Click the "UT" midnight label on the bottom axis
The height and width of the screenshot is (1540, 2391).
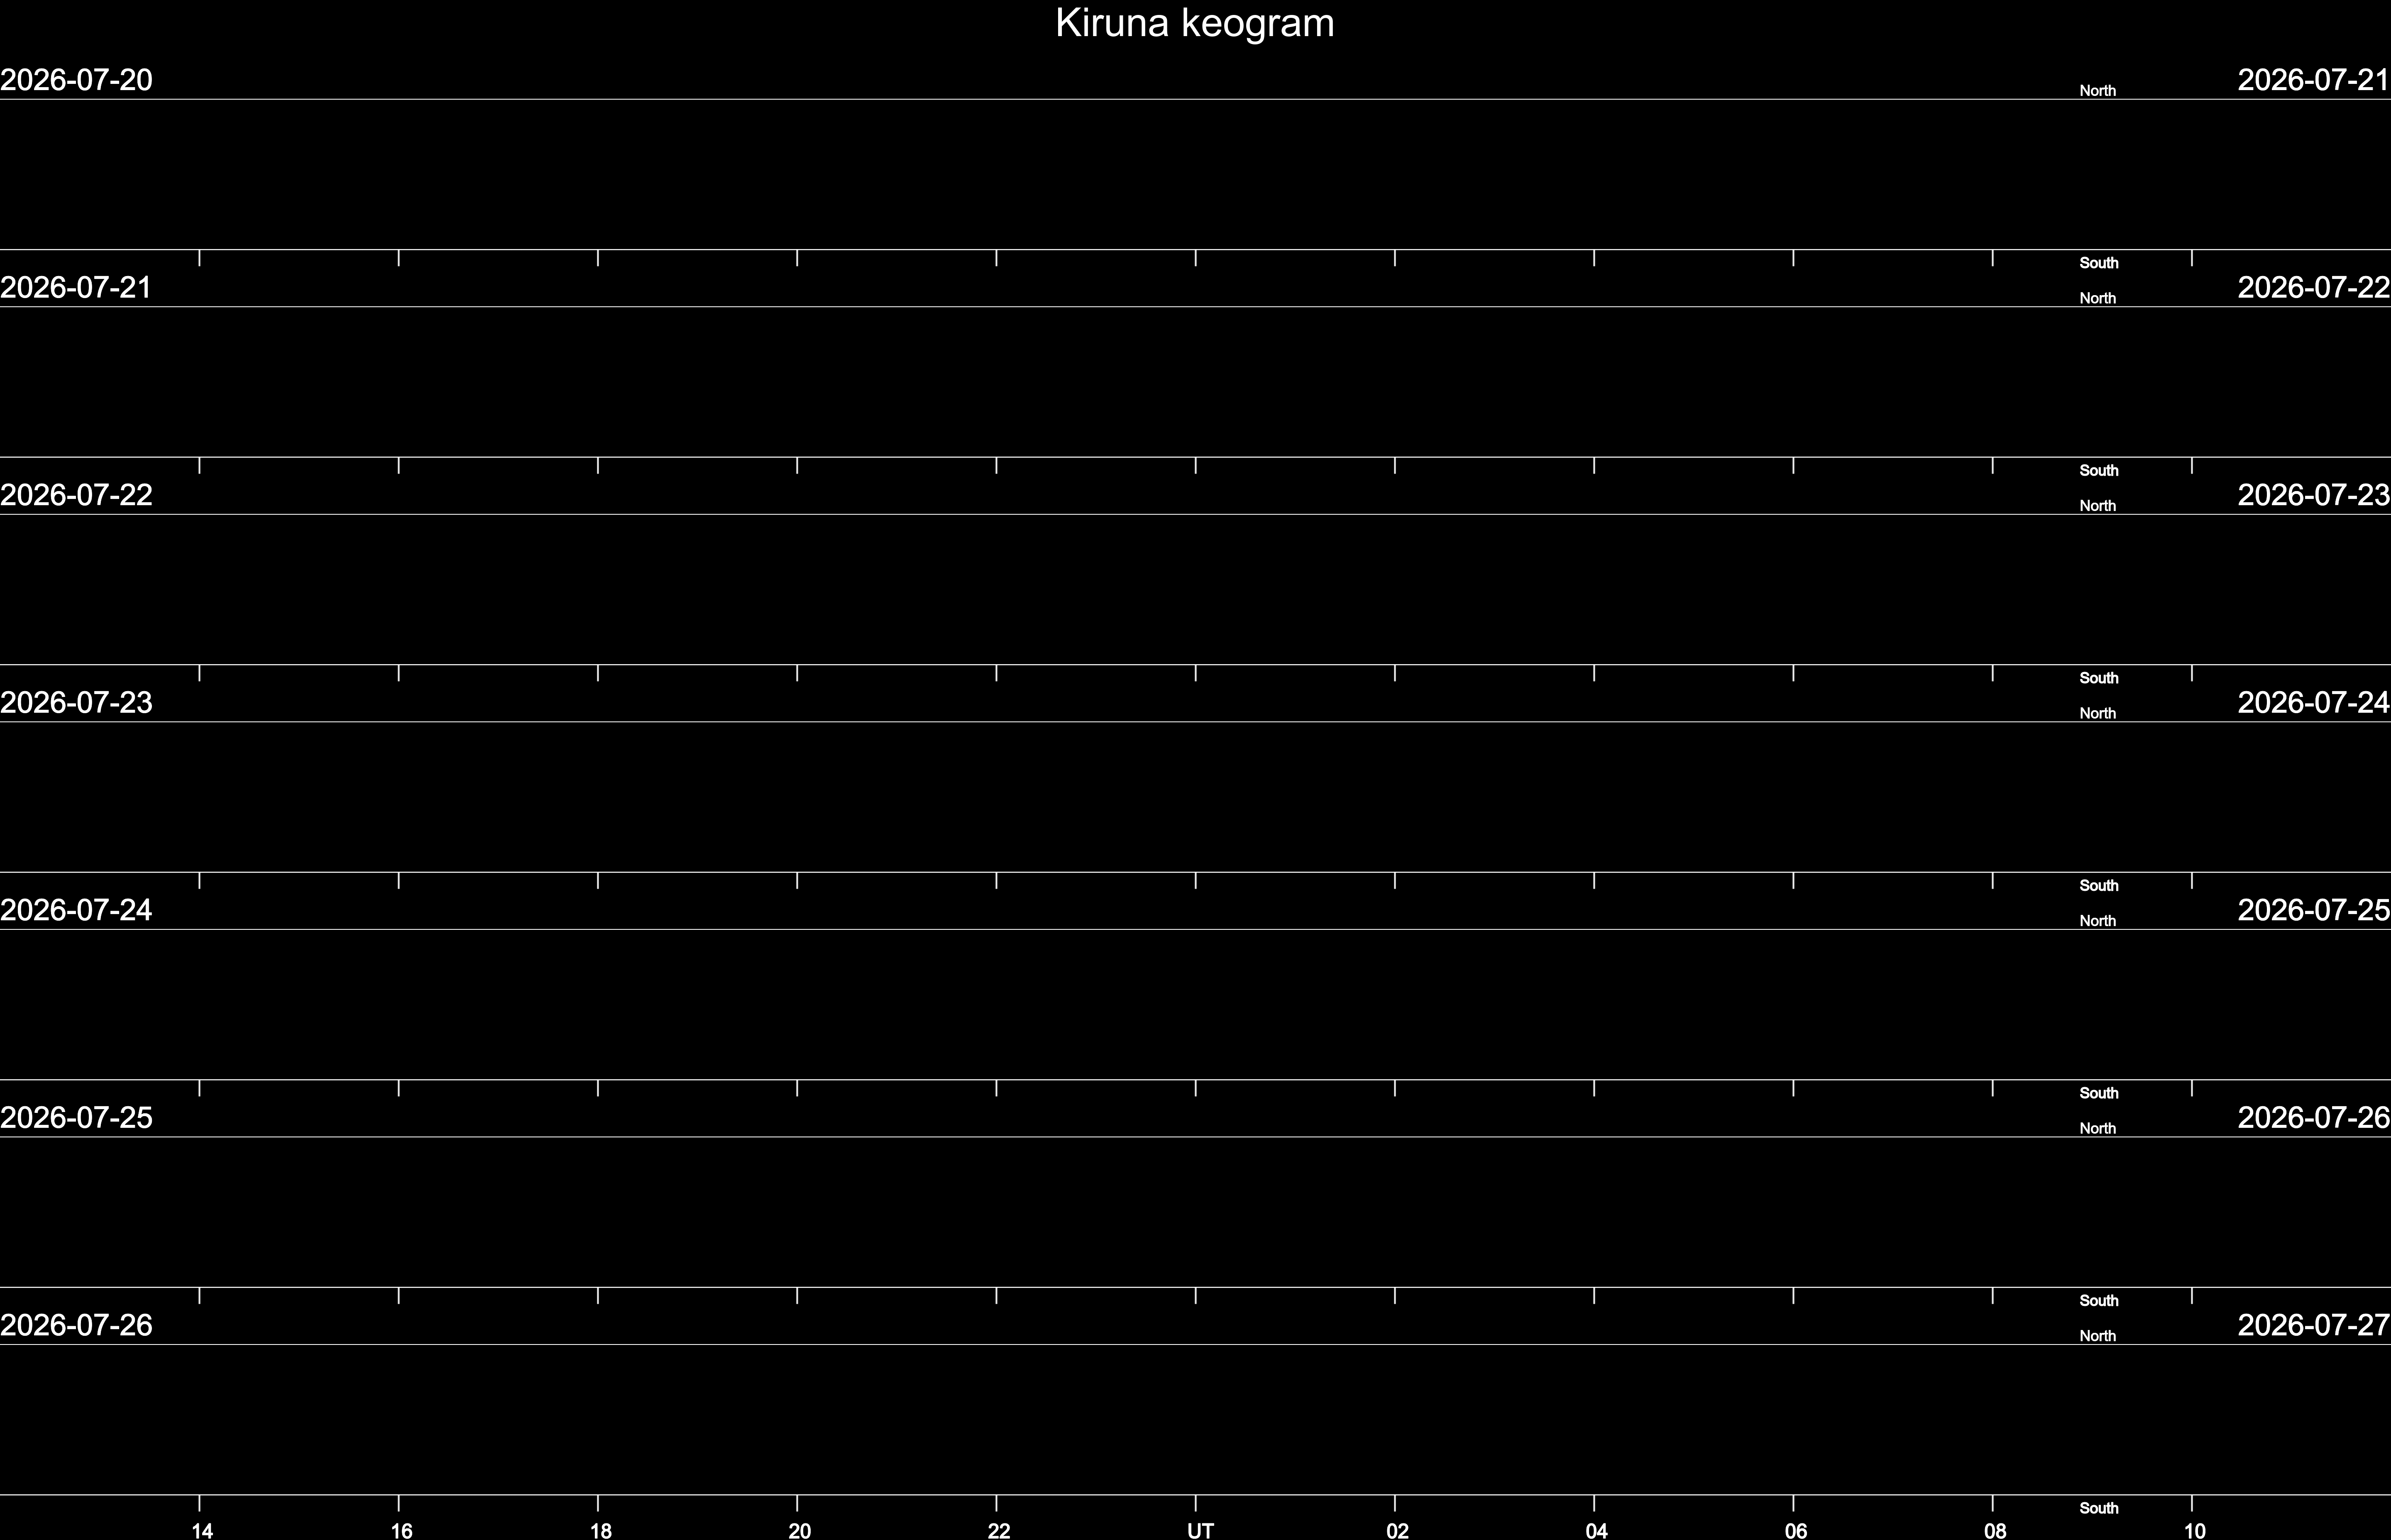coord(1200,1530)
